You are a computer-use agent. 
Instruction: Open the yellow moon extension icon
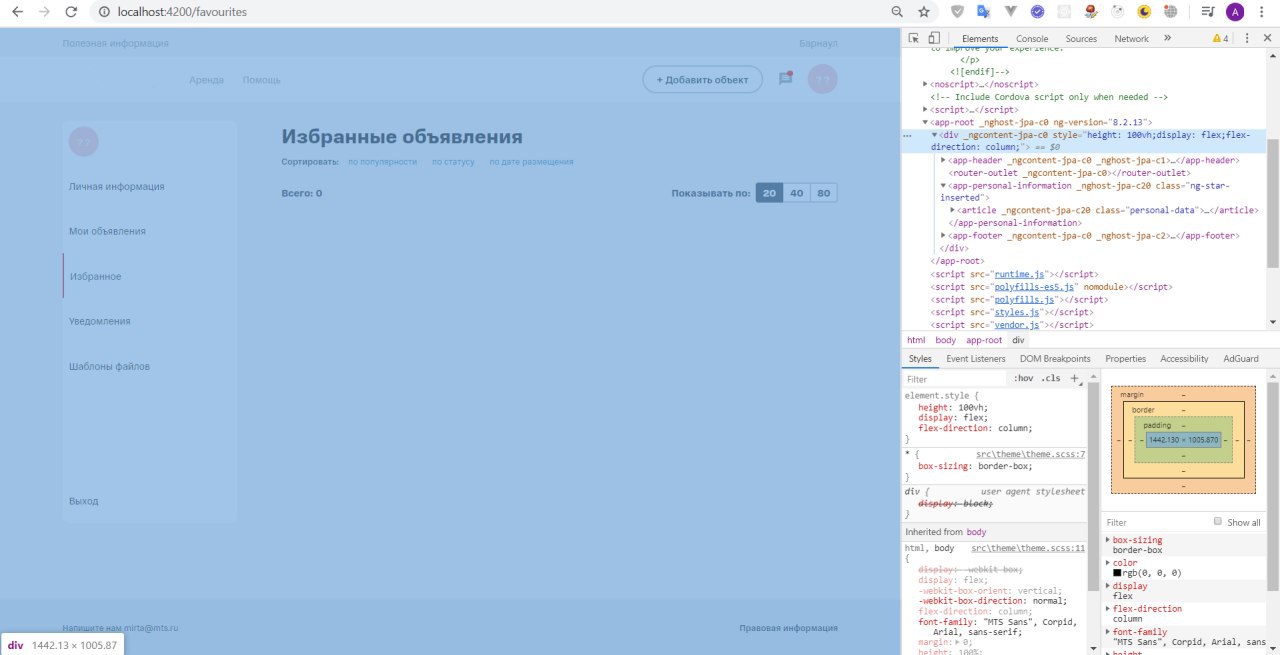click(1144, 12)
